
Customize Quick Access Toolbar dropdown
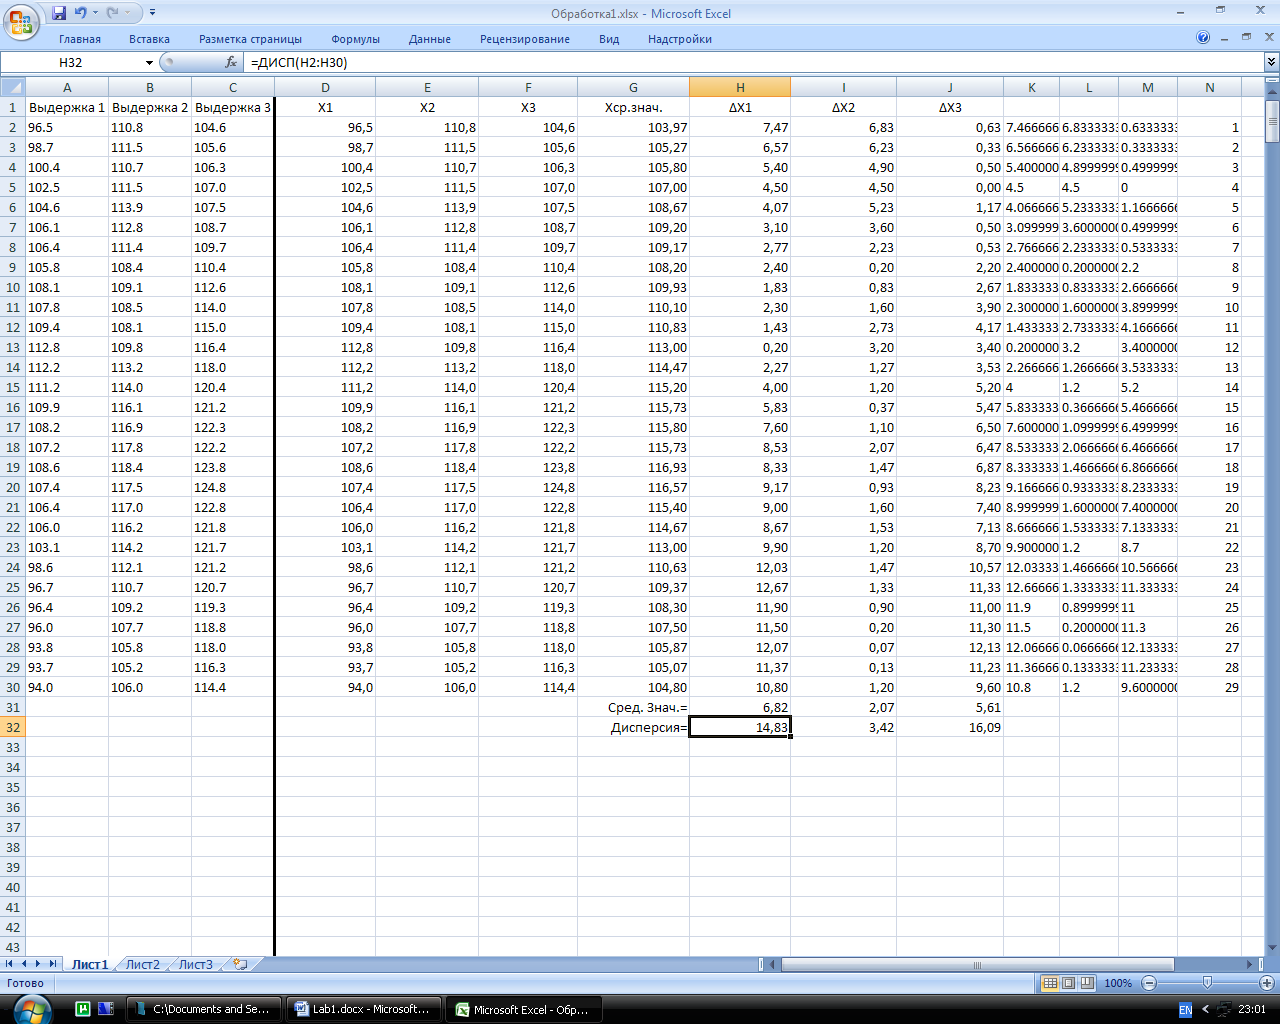(x=152, y=13)
